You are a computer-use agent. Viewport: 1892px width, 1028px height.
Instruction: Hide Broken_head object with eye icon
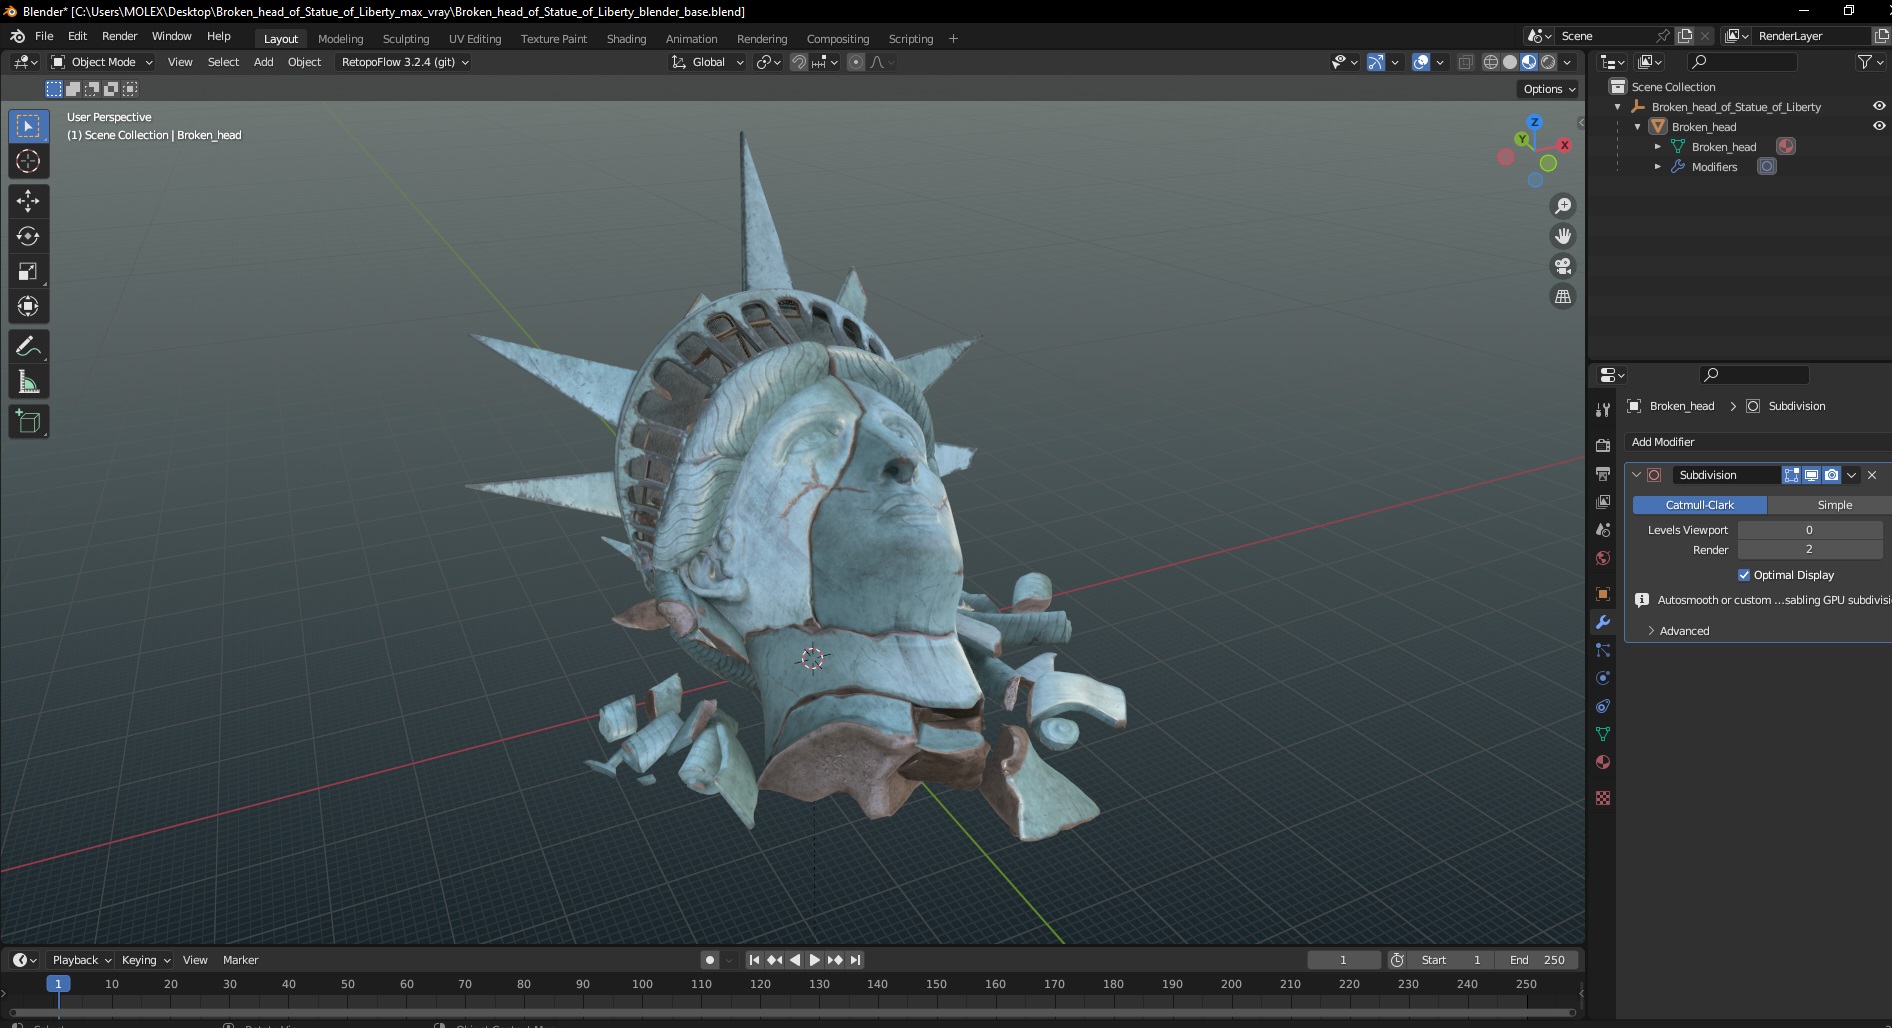(1879, 126)
